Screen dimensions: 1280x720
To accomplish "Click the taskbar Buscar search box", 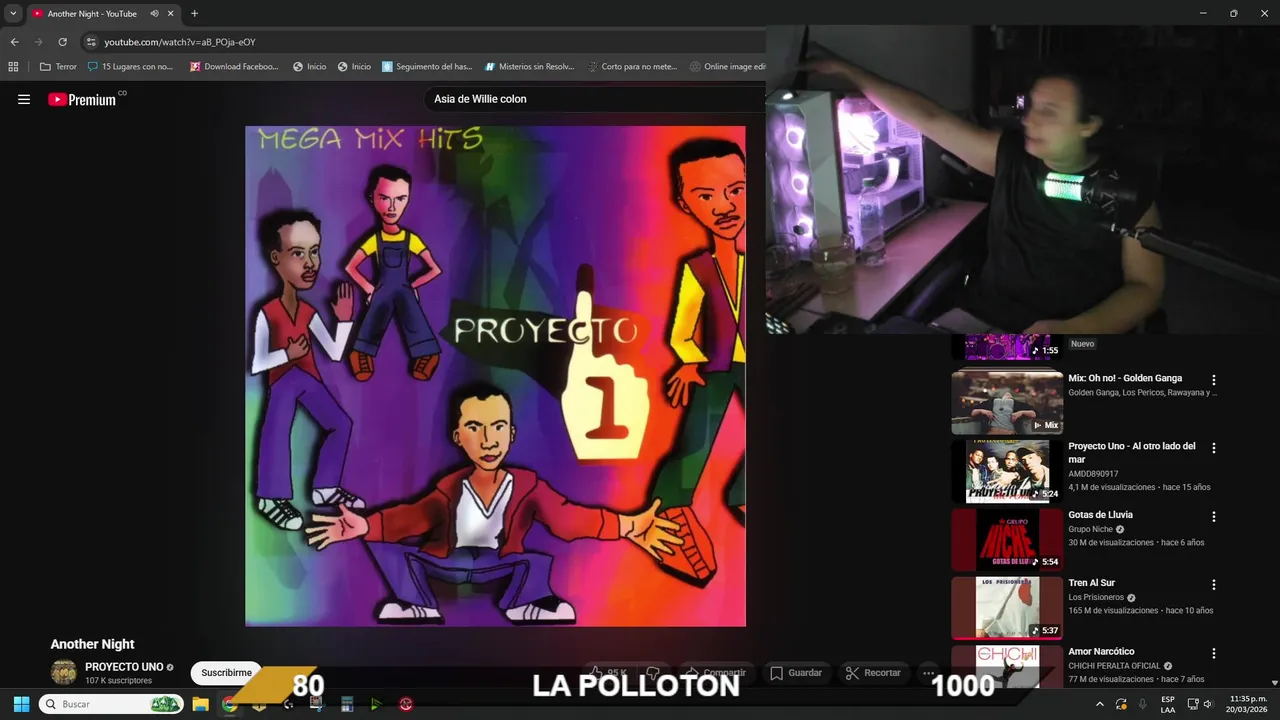I will coord(110,704).
